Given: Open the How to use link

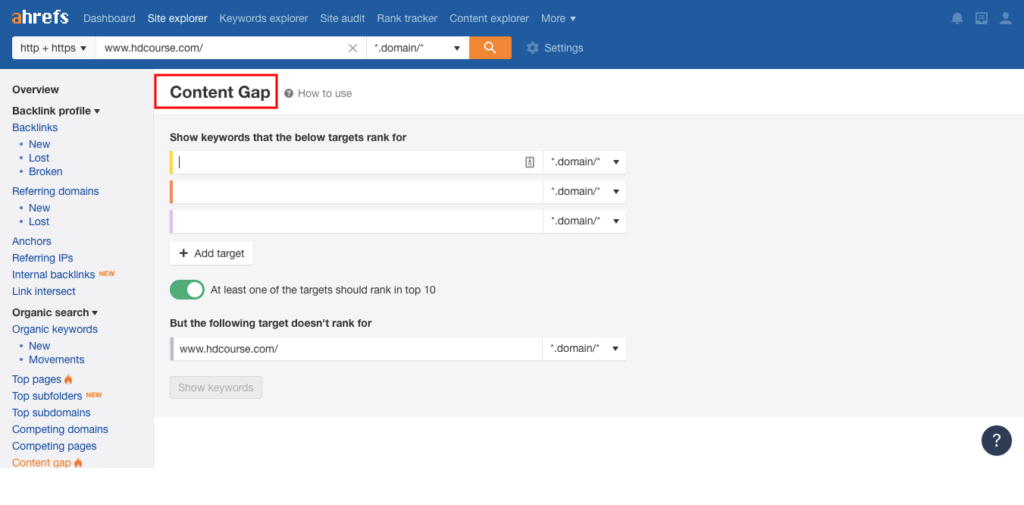Looking at the screenshot, I should click(325, 93).
